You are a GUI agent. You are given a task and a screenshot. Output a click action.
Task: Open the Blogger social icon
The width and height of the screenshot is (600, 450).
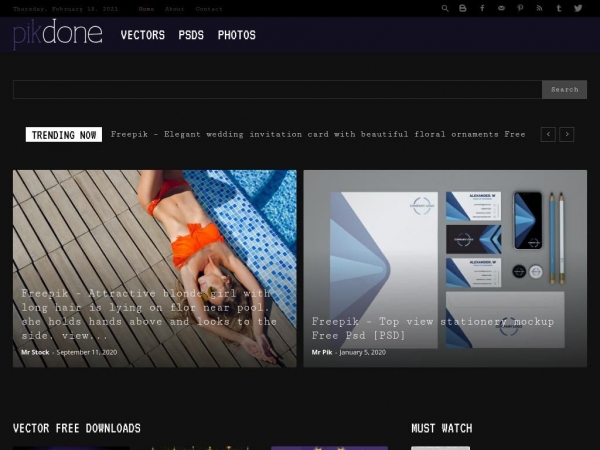[x=463, y=8]
